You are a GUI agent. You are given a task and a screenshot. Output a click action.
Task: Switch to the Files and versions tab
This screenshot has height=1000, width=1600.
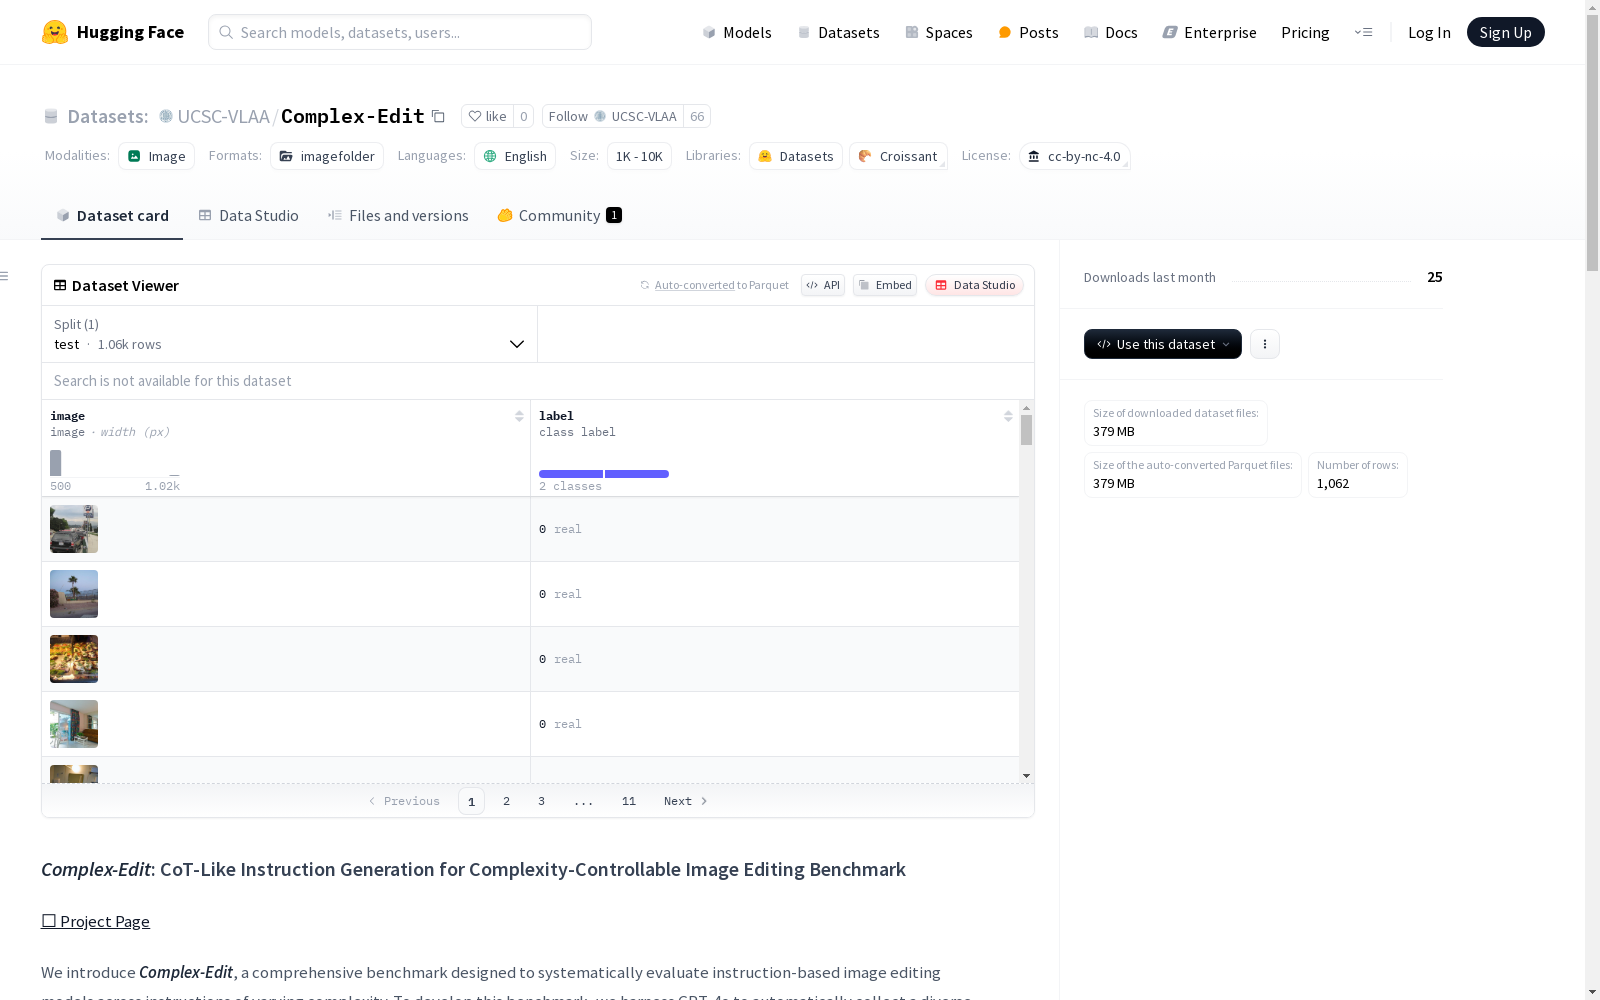pyautogui.click(x=398, y=216)
